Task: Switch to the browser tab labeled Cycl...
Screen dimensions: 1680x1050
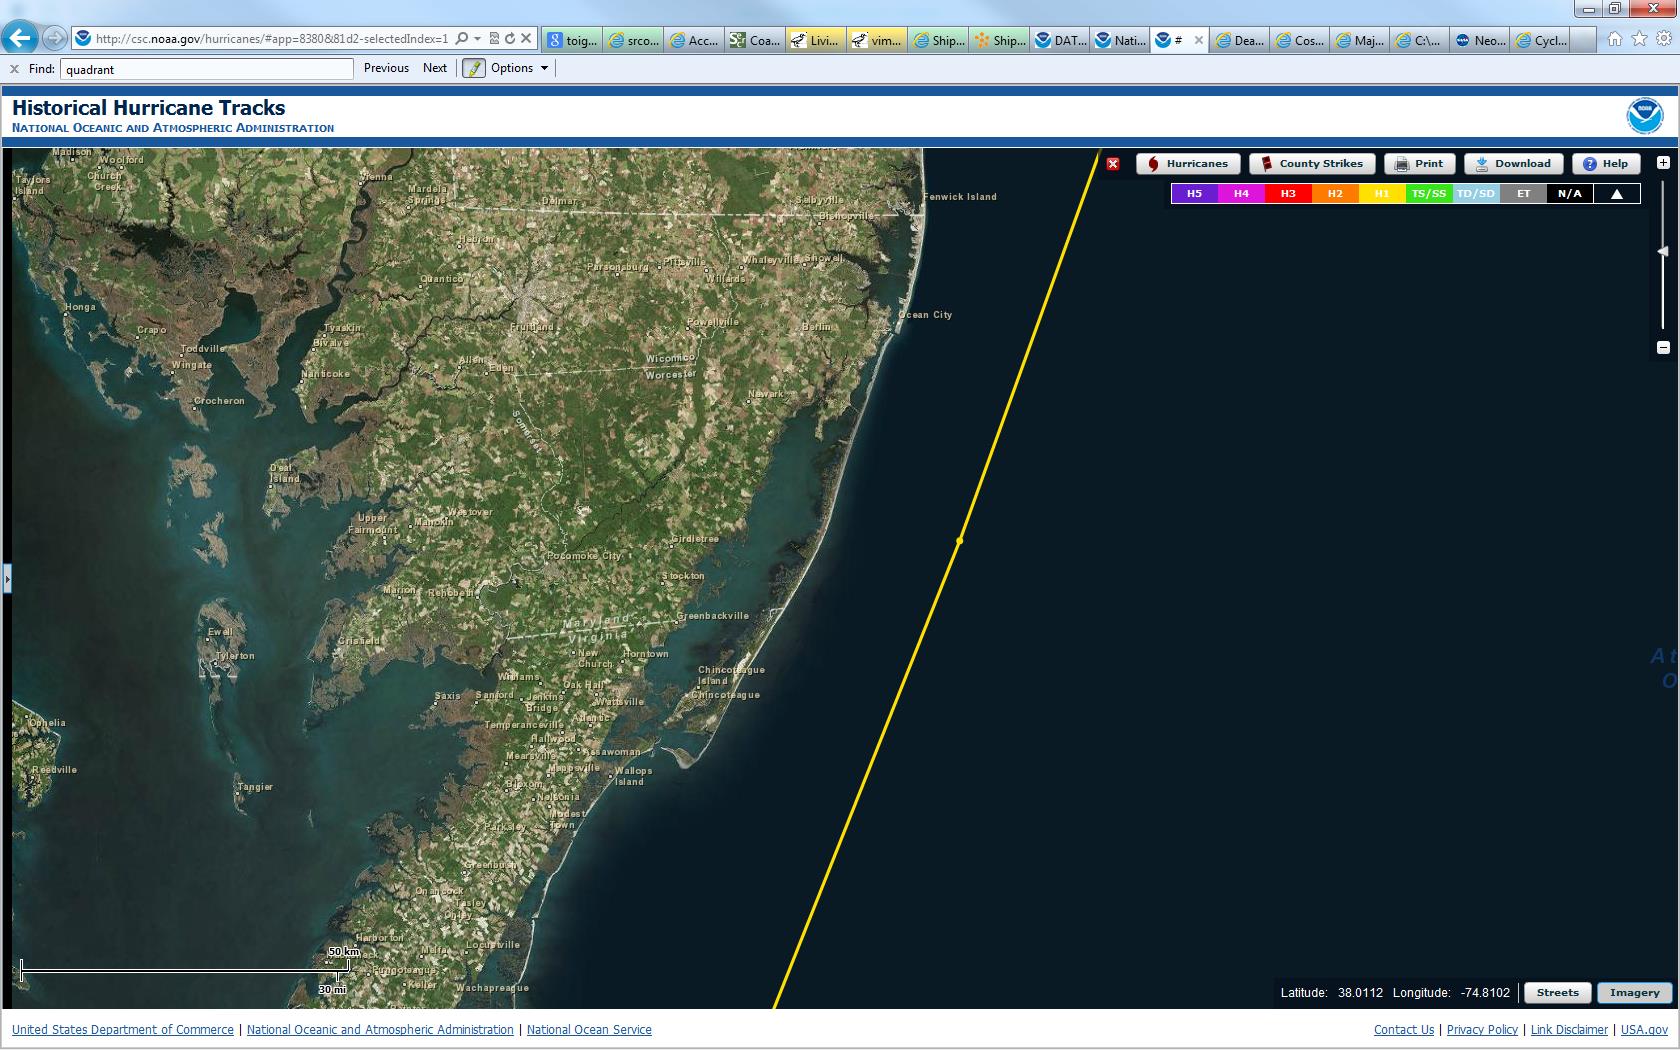Action: click(1540, 40)
